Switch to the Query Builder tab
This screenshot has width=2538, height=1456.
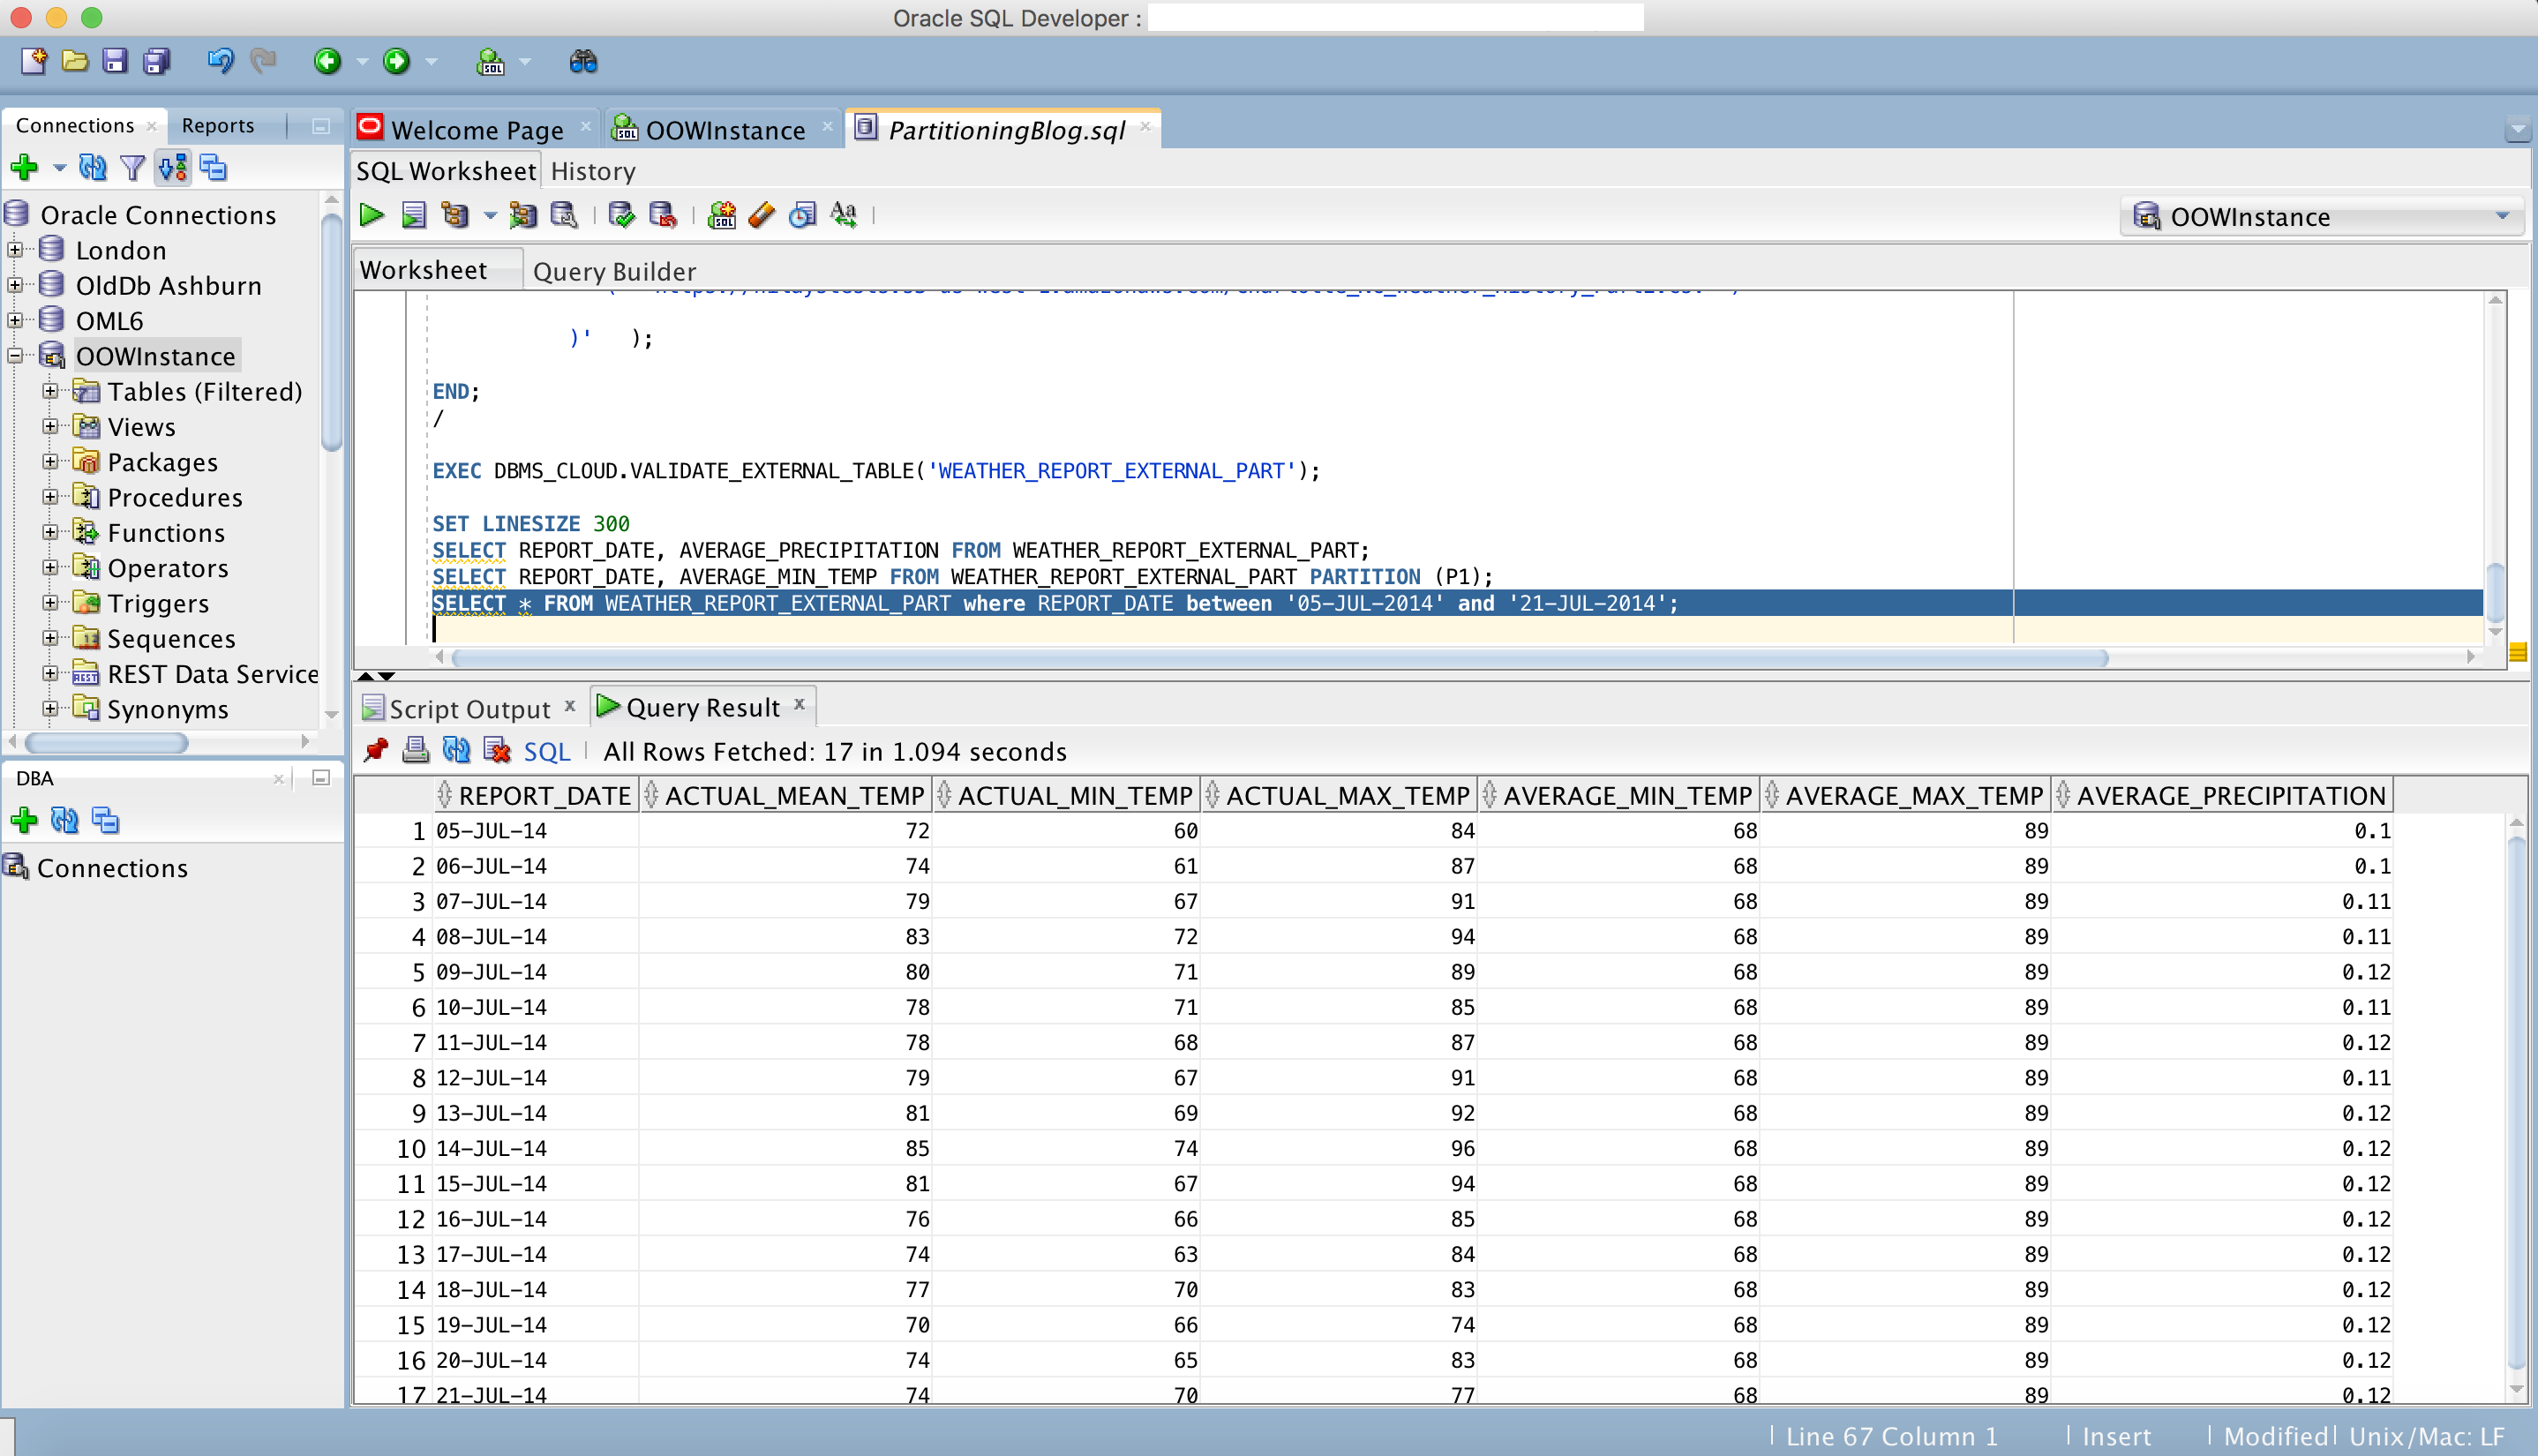click(x=614, y=271)
